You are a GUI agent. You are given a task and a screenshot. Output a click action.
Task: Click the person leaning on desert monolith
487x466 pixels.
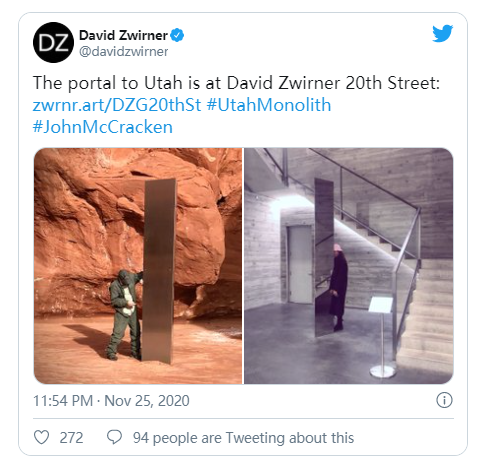coord(125,315)
